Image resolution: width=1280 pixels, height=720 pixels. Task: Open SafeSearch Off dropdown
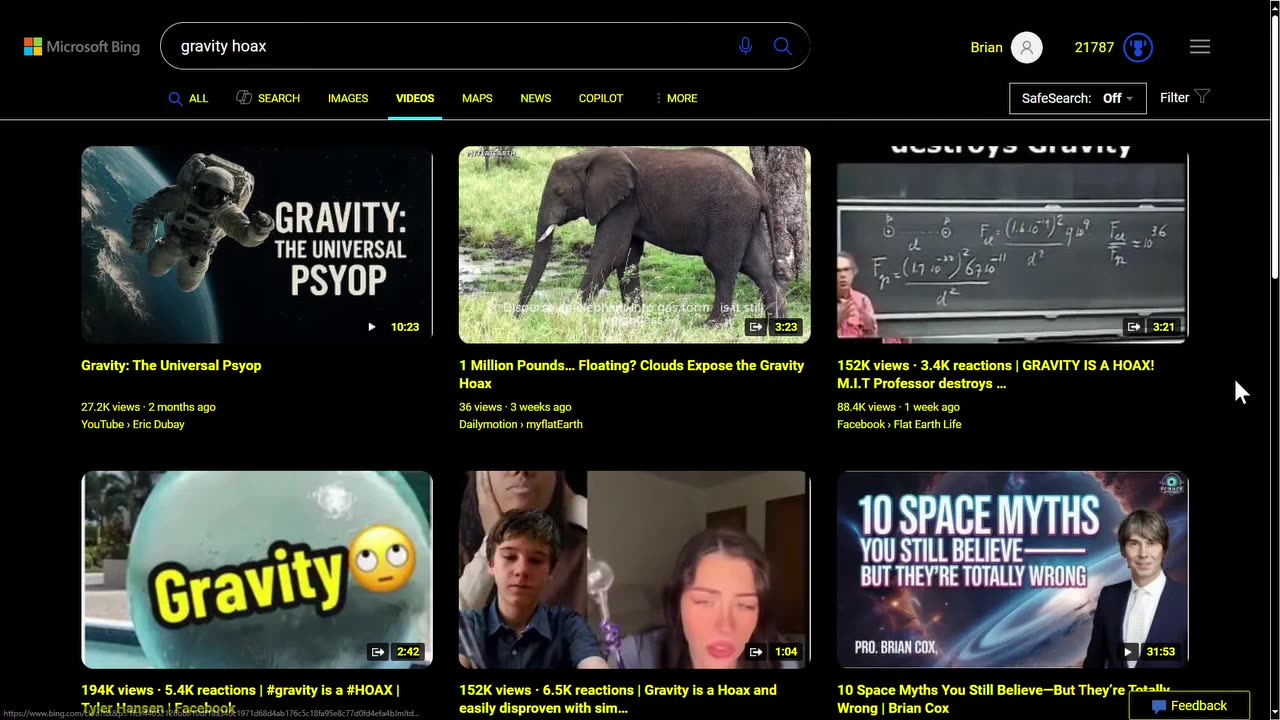click(1078, 98)
